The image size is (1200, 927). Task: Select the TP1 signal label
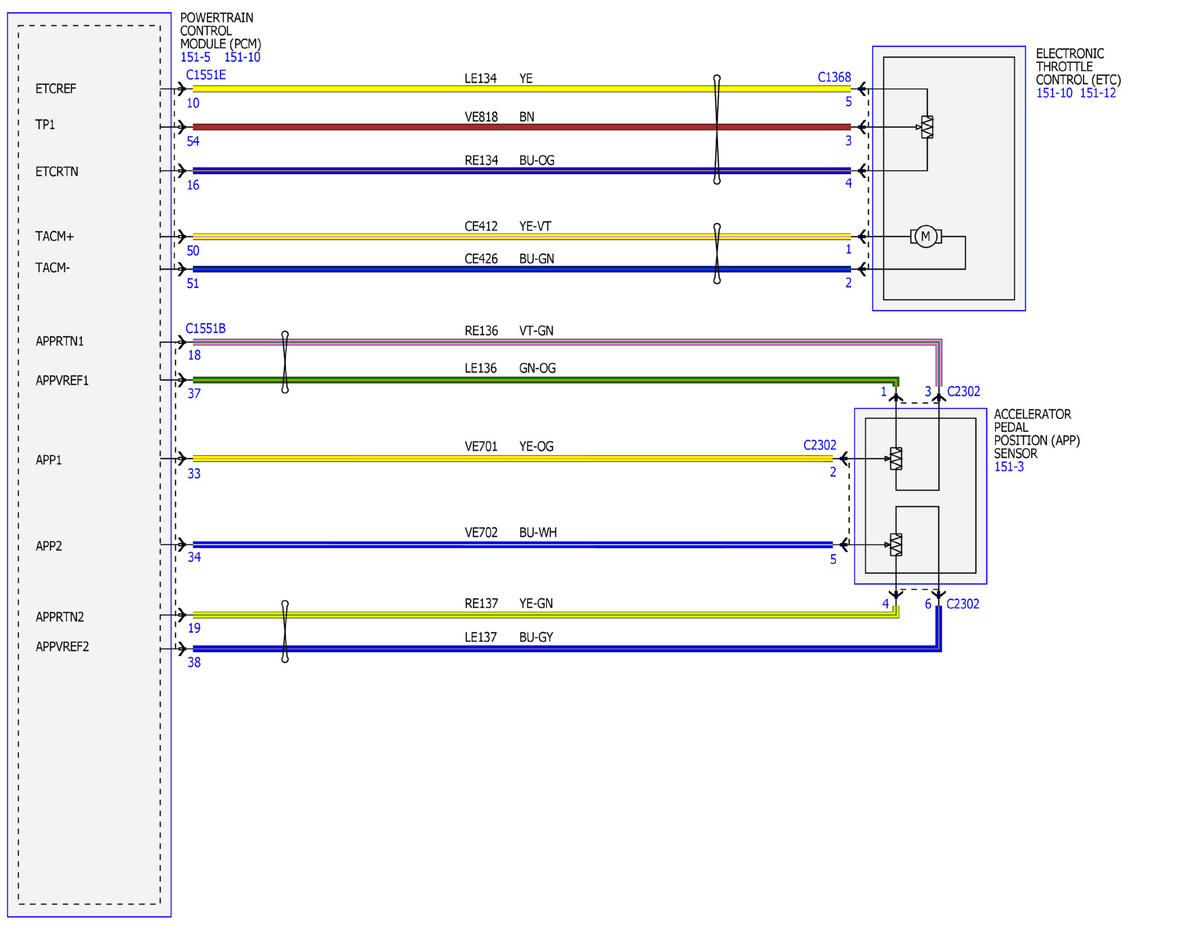click(x=45, y=127)
